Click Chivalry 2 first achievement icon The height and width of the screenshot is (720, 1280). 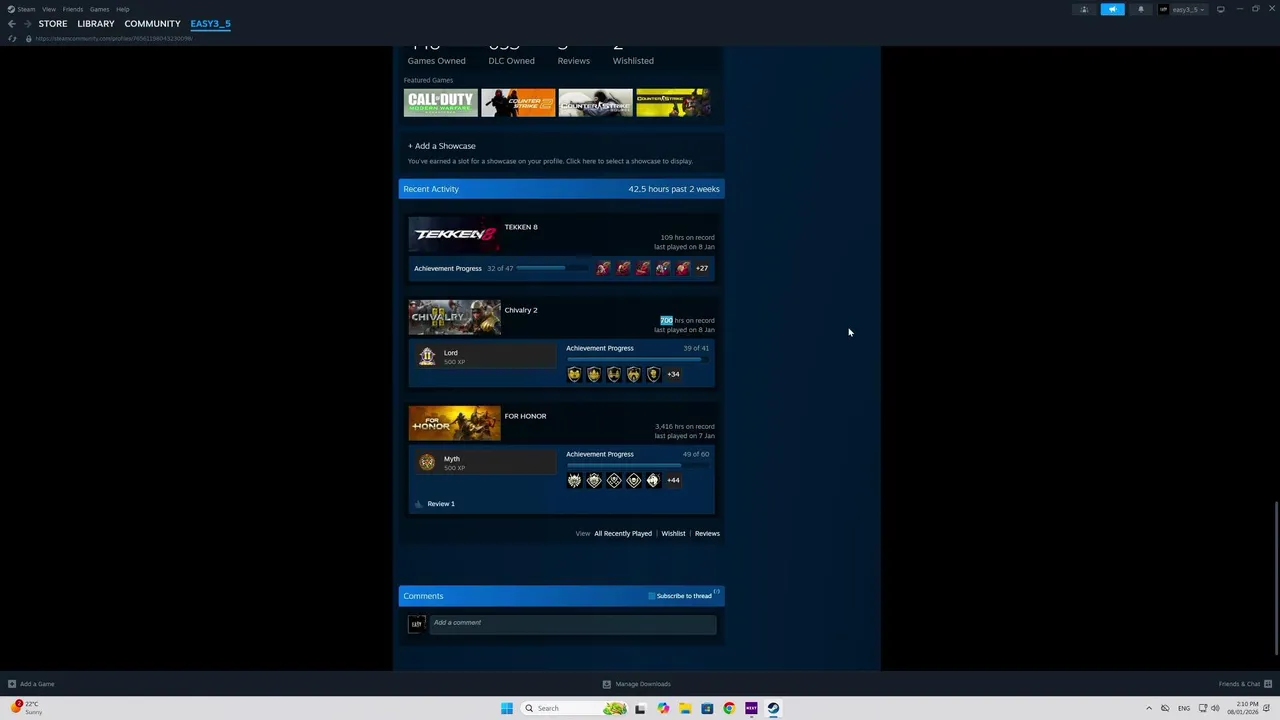pos(574,374)
